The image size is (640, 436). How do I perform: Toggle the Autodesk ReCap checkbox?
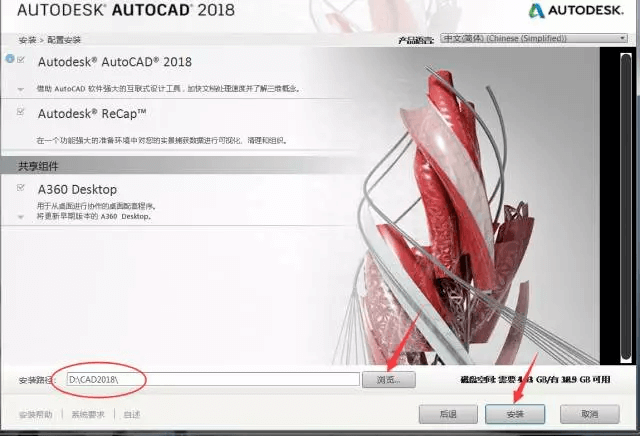(20, 111)
